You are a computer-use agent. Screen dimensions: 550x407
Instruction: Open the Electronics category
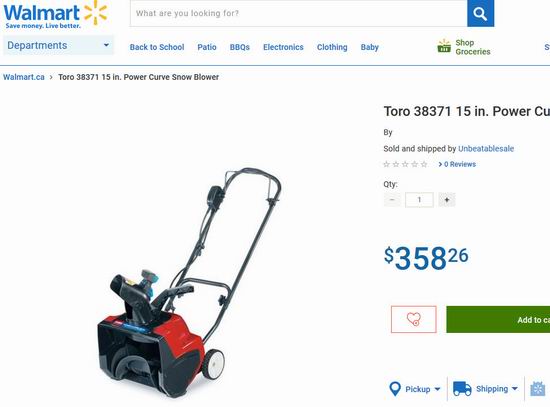tap(283, 47)
